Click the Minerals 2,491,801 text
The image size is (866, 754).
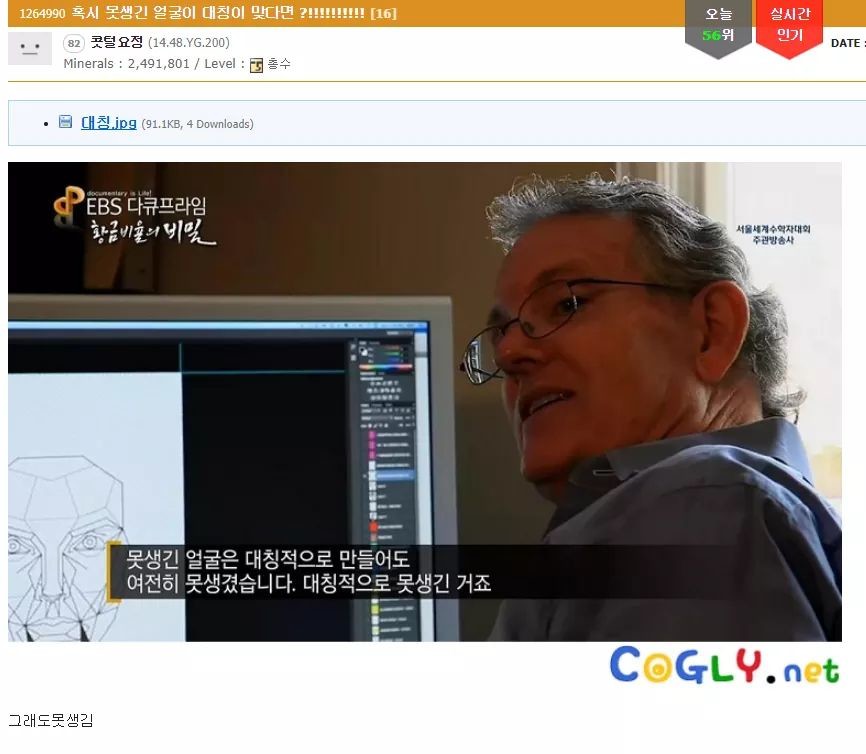click(126, 64)
